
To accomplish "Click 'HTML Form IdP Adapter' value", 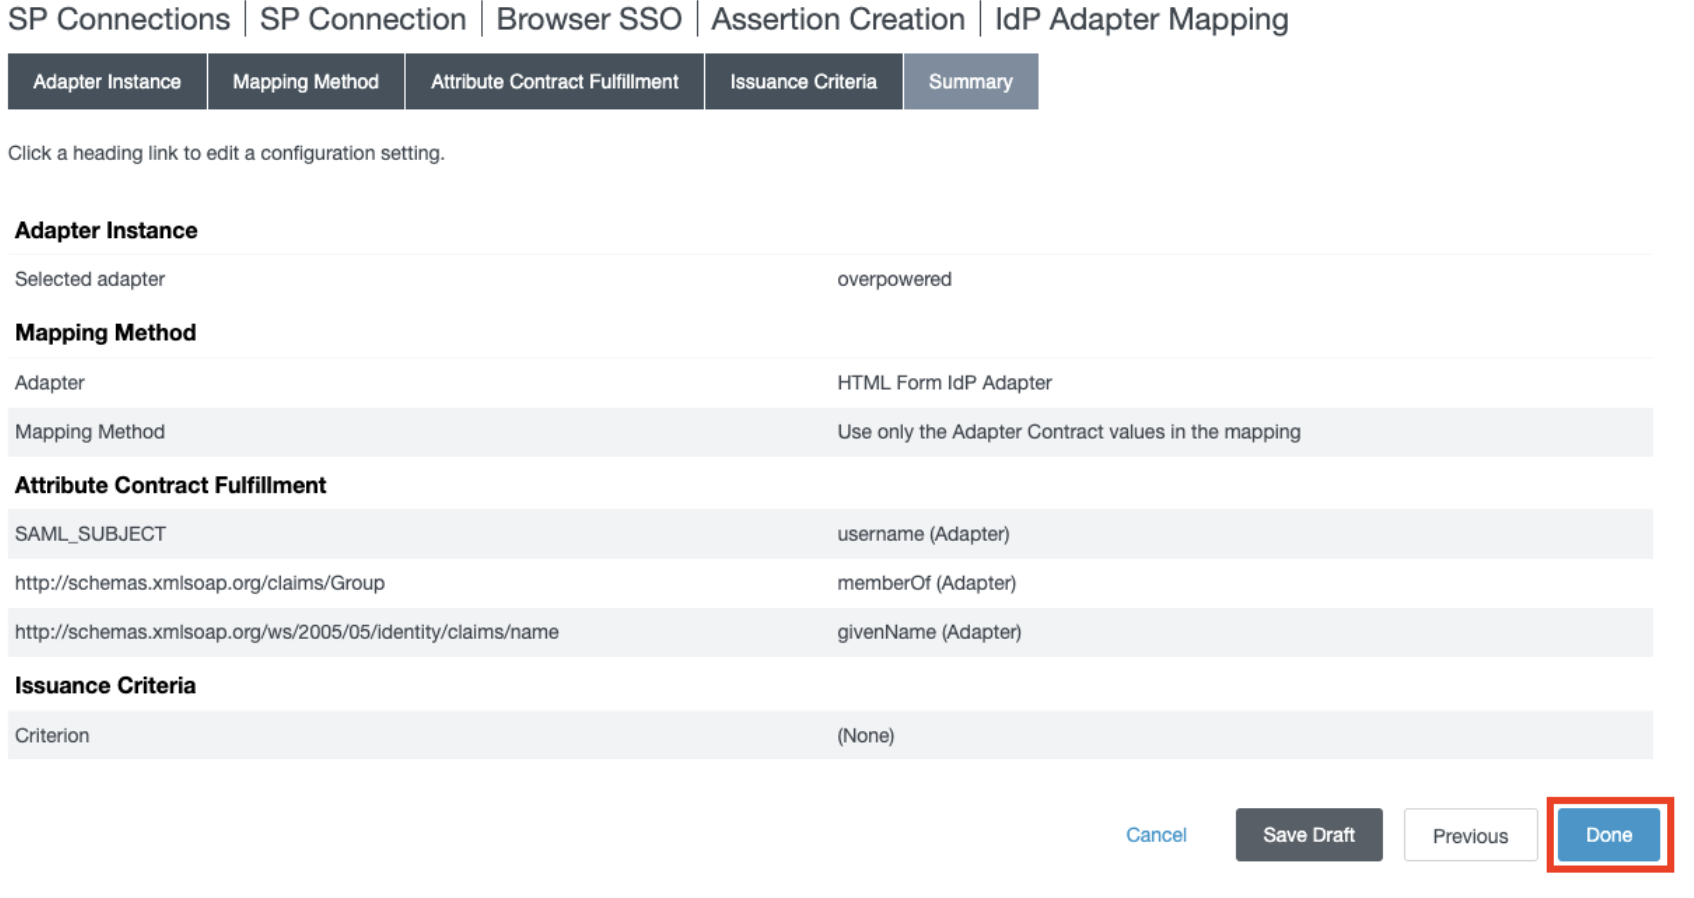I will pyautogui.click(x=944, y=383).
